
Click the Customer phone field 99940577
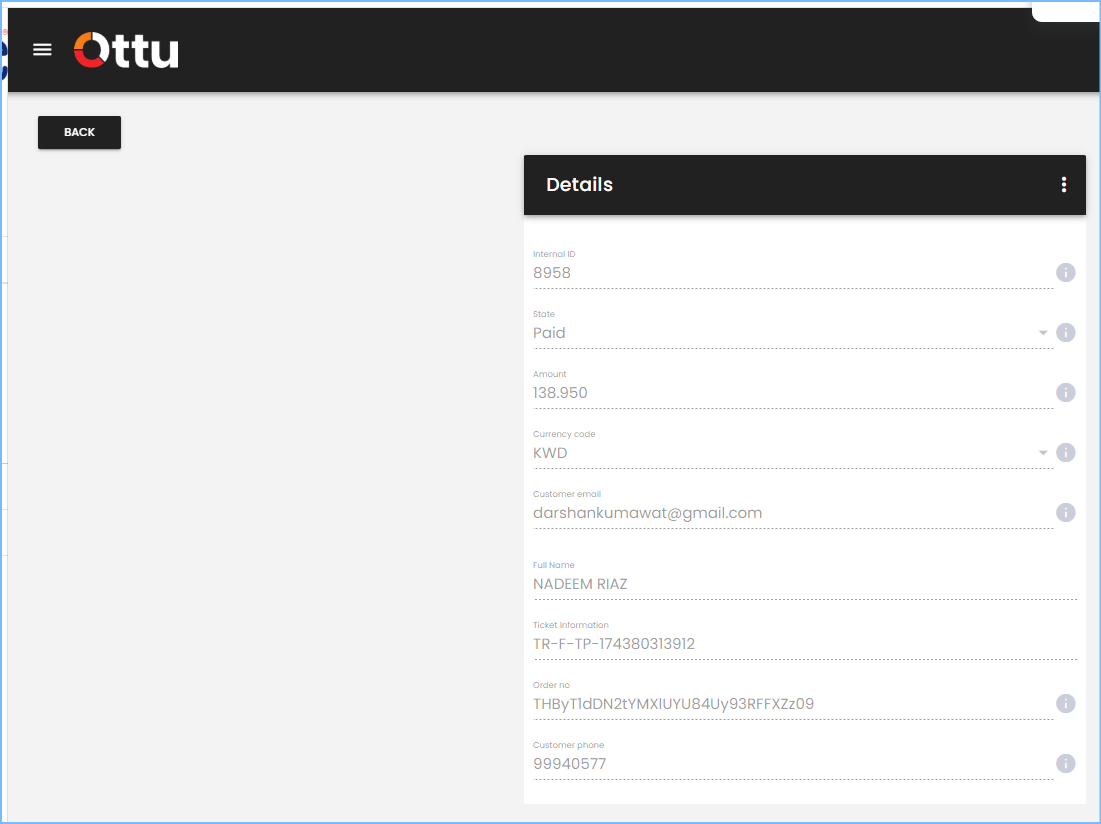(793, 764)
